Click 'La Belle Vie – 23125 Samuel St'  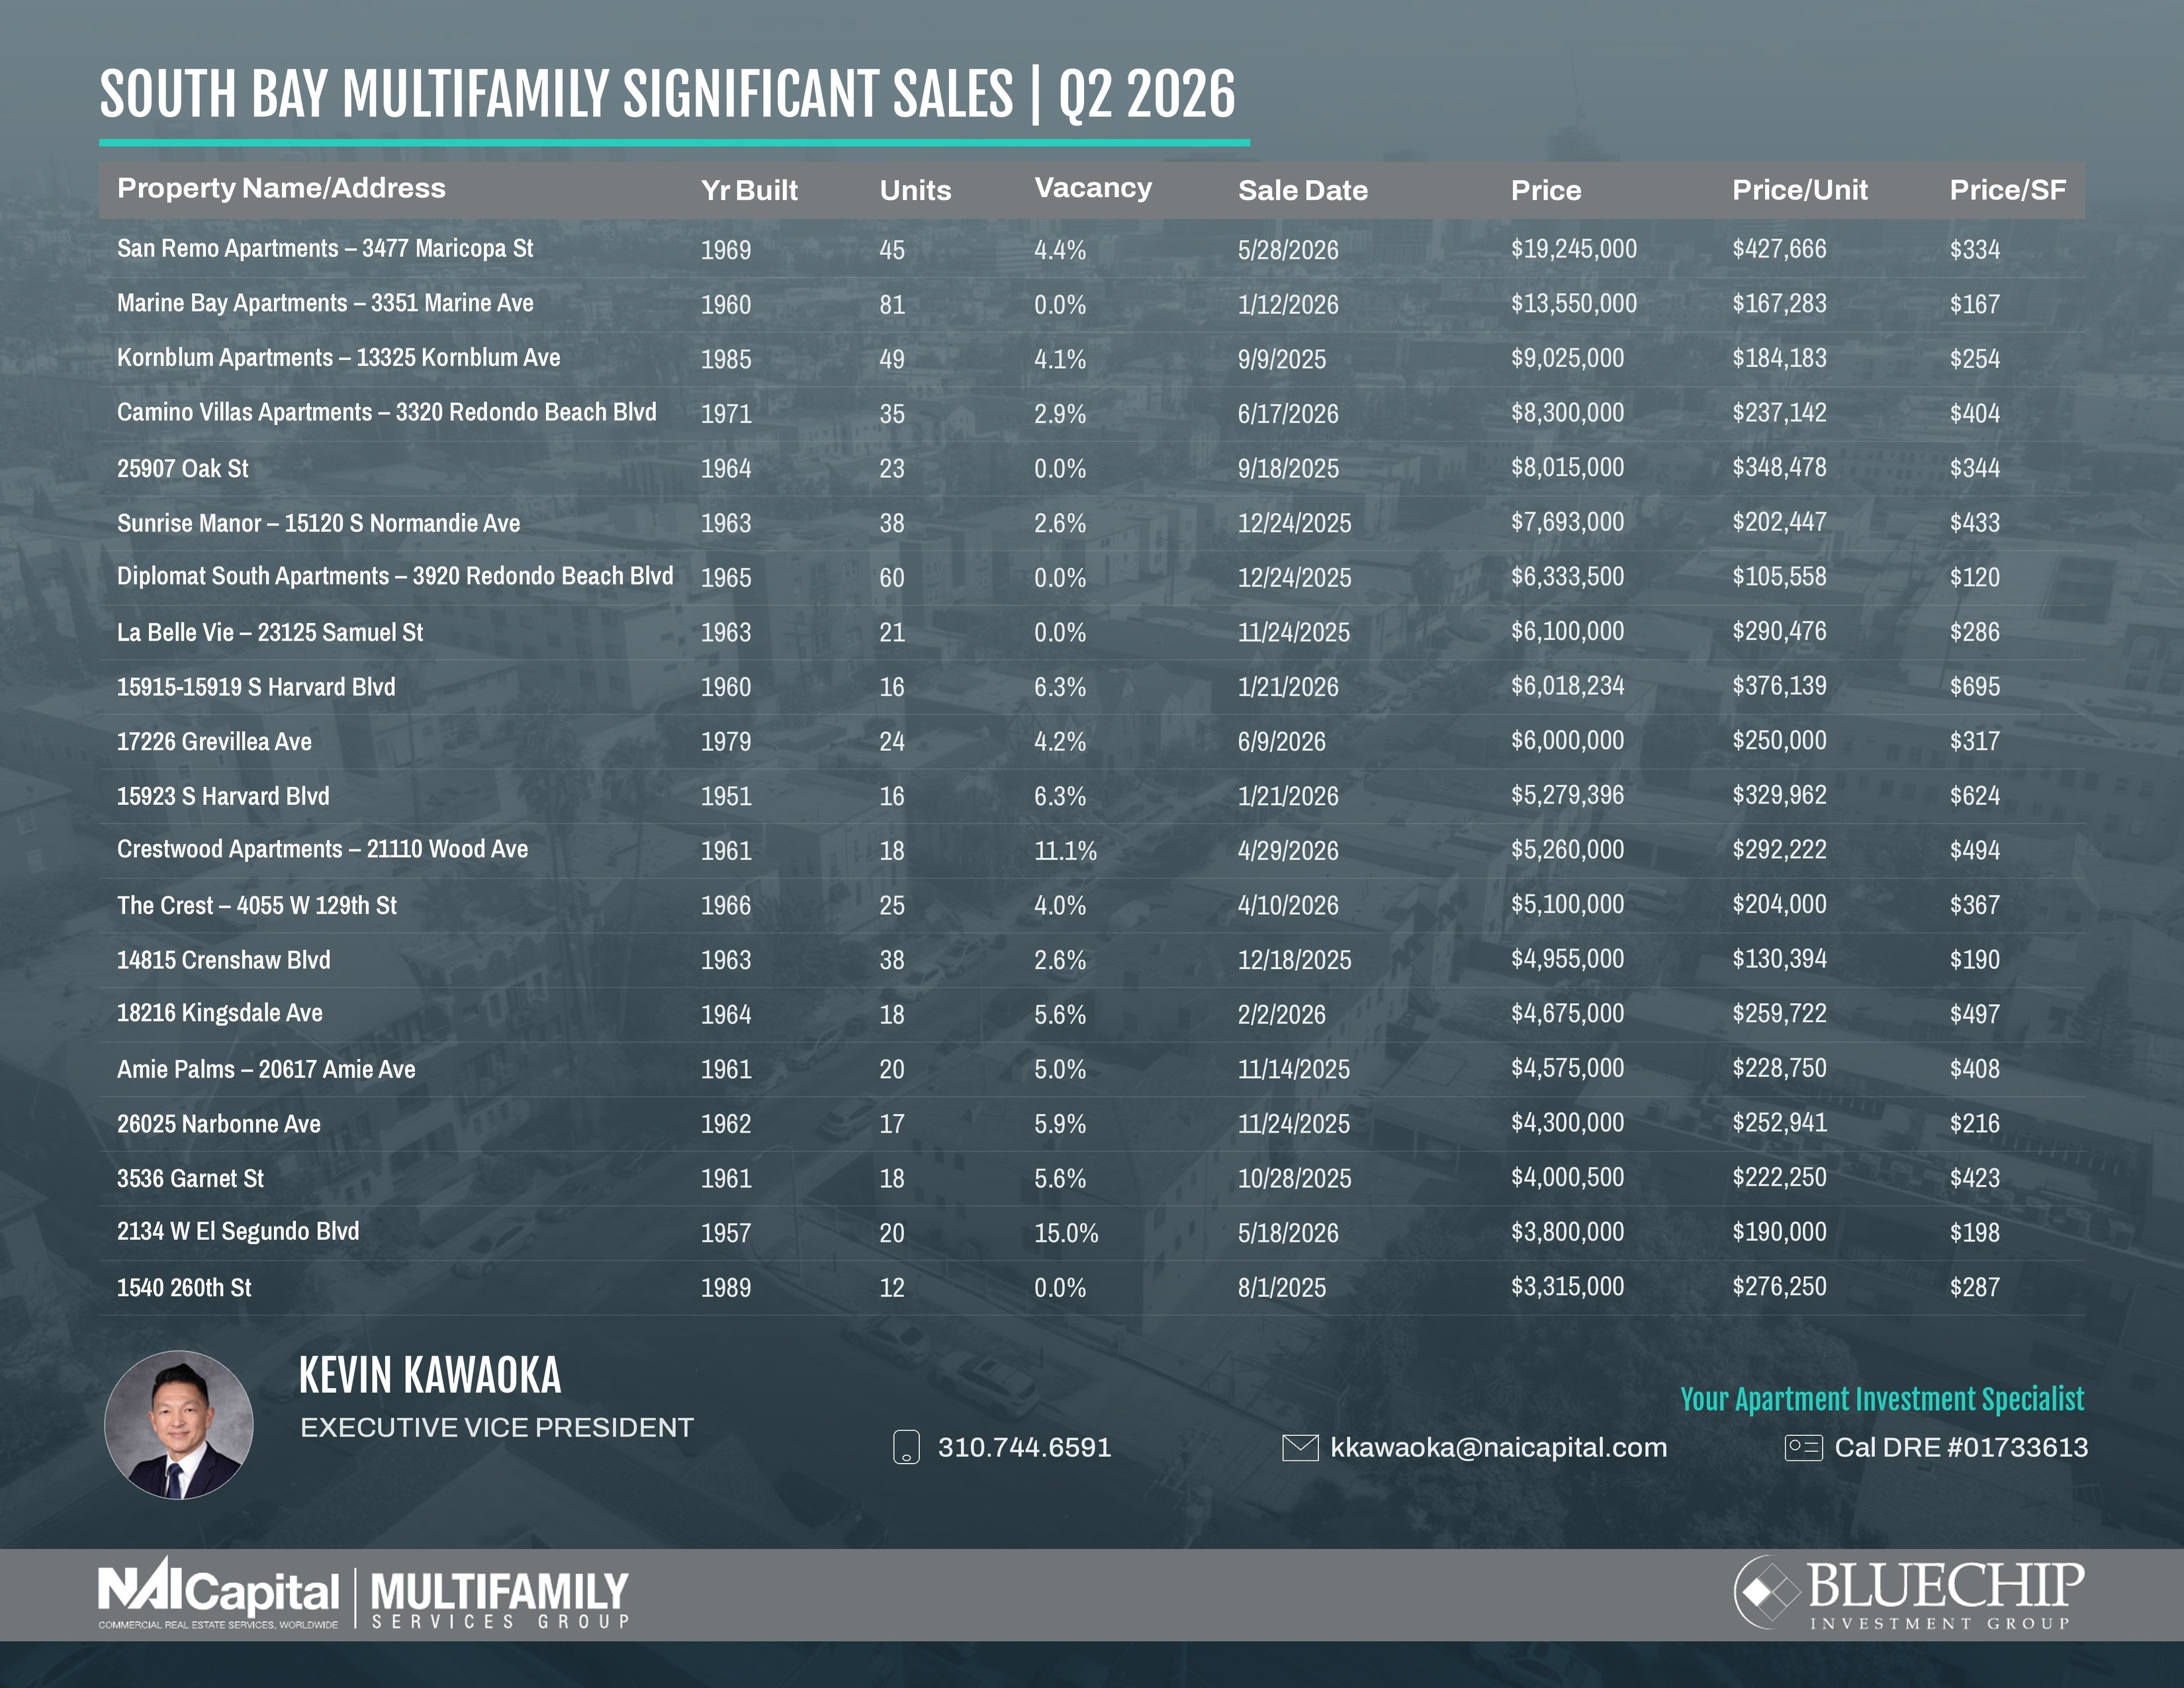tap(270, 632)
